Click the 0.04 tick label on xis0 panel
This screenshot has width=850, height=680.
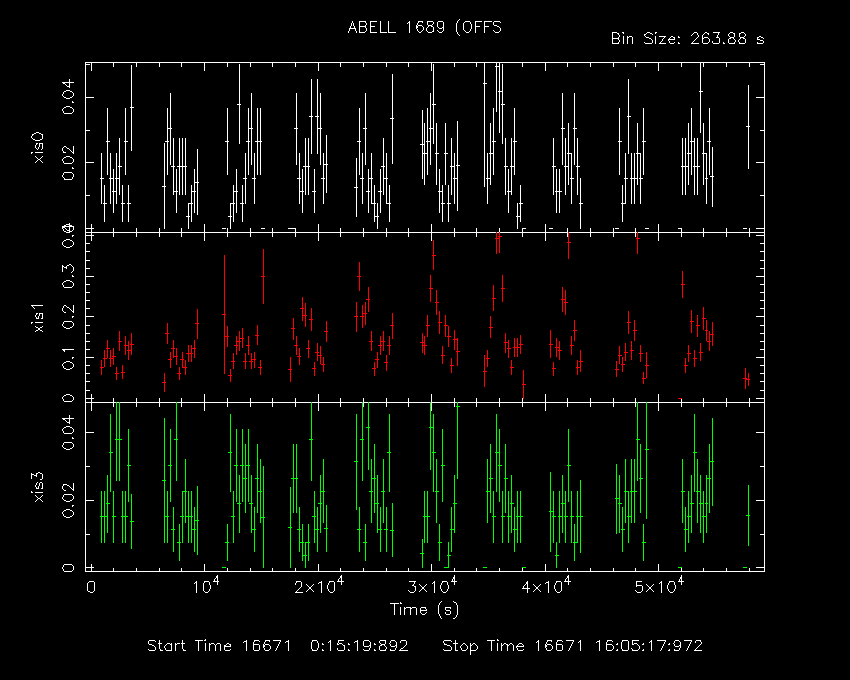(x=68, y=97)
